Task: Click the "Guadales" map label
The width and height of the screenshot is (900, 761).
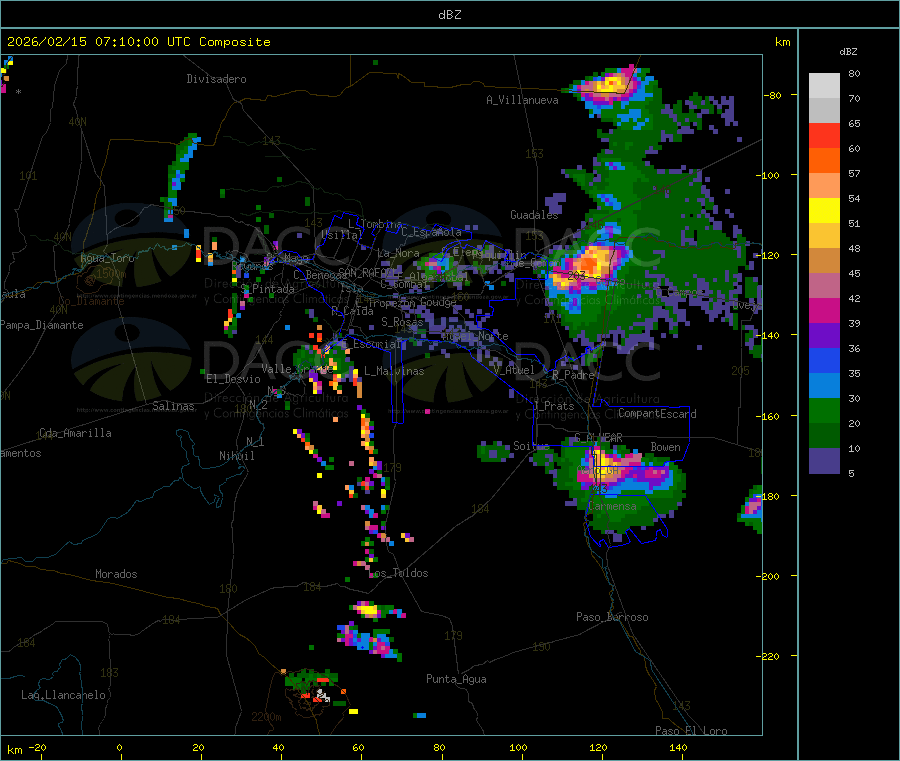Action: point(534,215)
